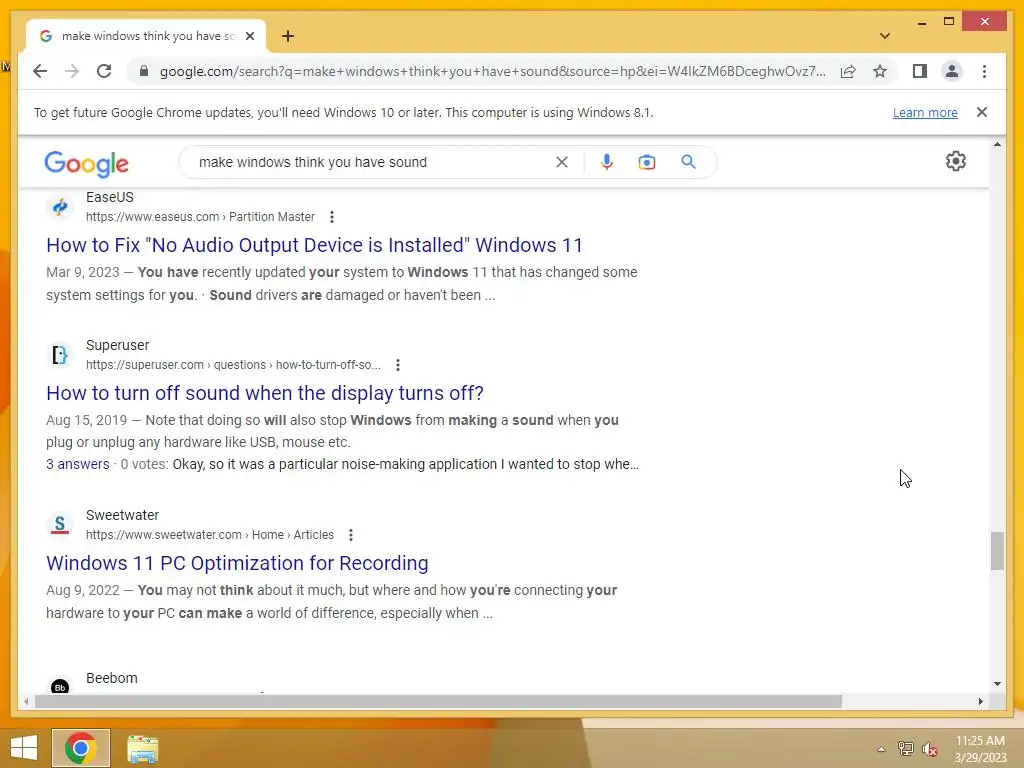Click the page scroll up arrow
Image resolution: width=1024 pixels, height=768 pixels.
pyautogui.click(x=997, y=144)
